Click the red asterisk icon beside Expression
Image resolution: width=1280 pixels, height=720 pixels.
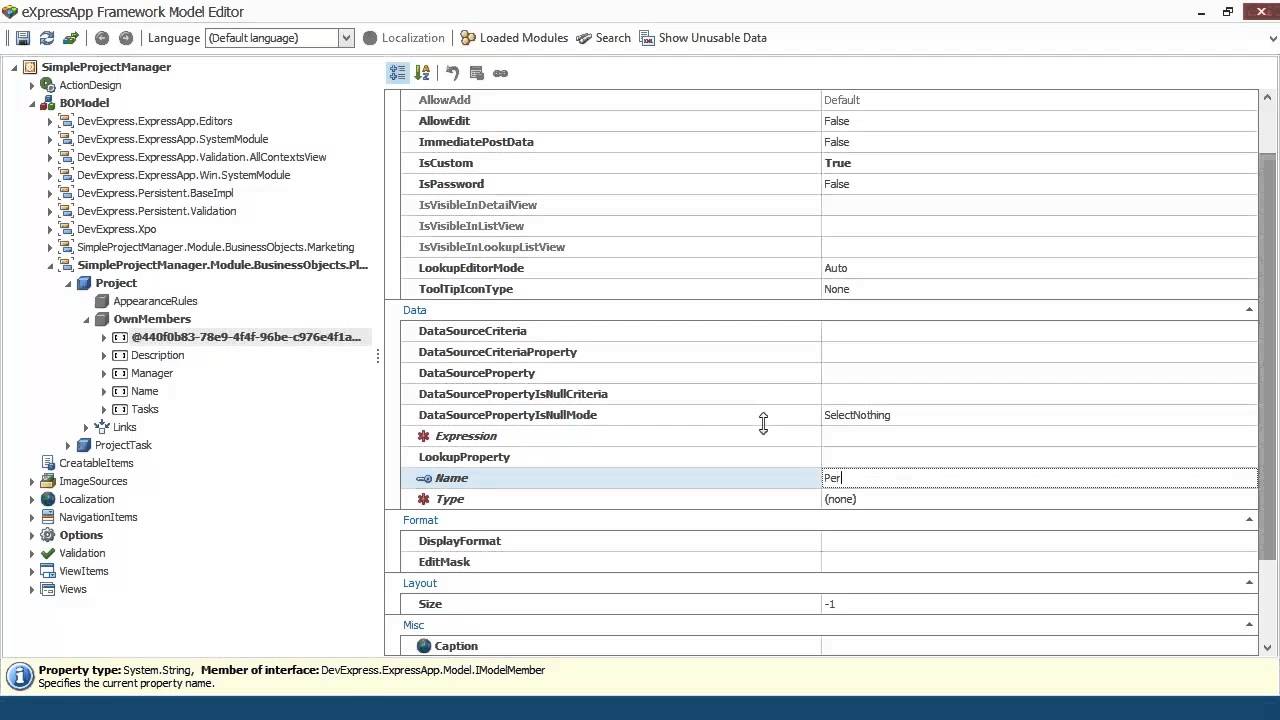[424, 436]
